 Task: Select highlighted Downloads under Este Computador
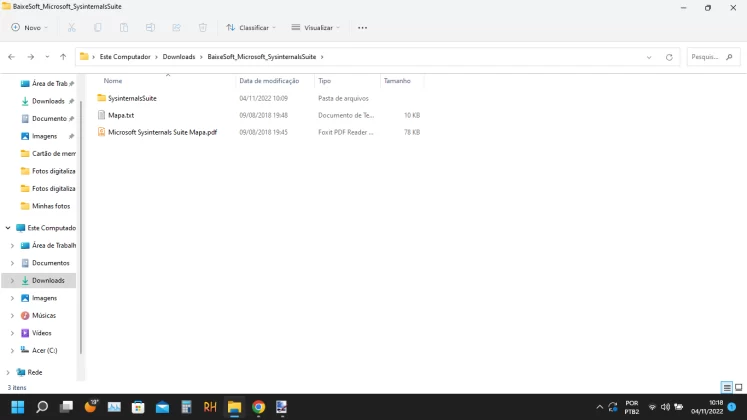pyautogui.click(x=39, y=280)
